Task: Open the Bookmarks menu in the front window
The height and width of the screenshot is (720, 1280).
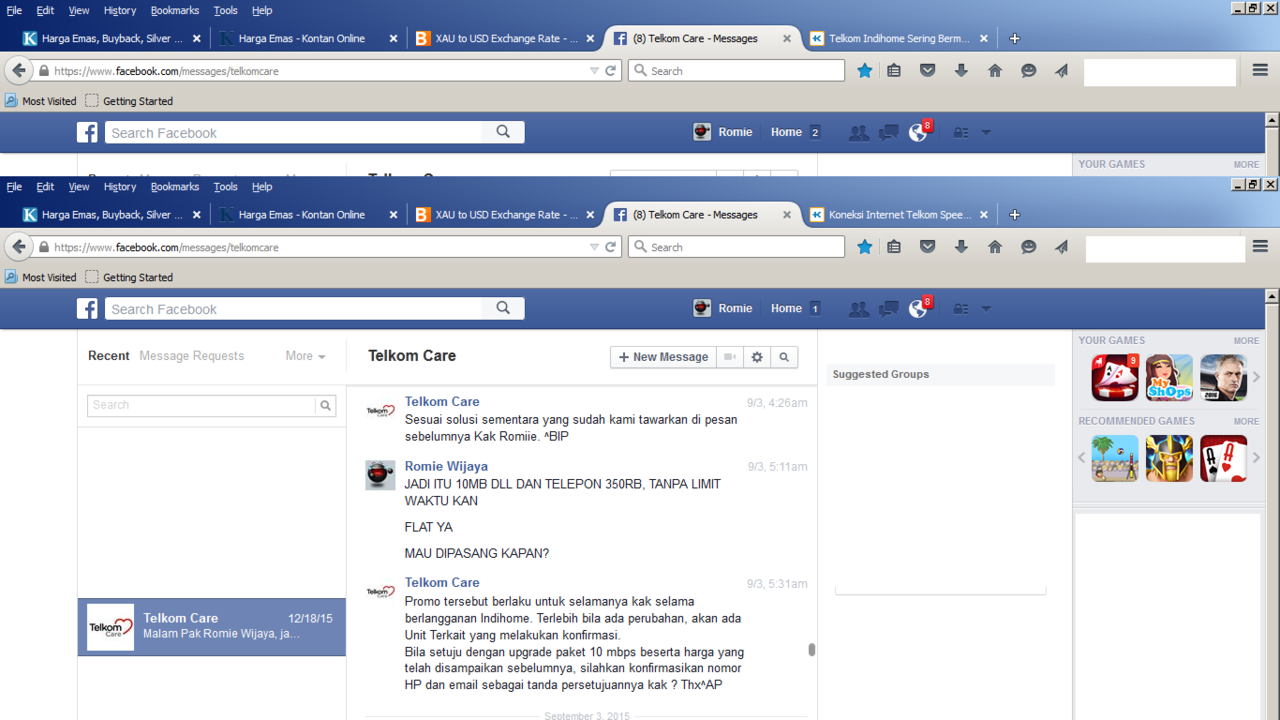Action: pyautogui.click(x=175, y=187)
